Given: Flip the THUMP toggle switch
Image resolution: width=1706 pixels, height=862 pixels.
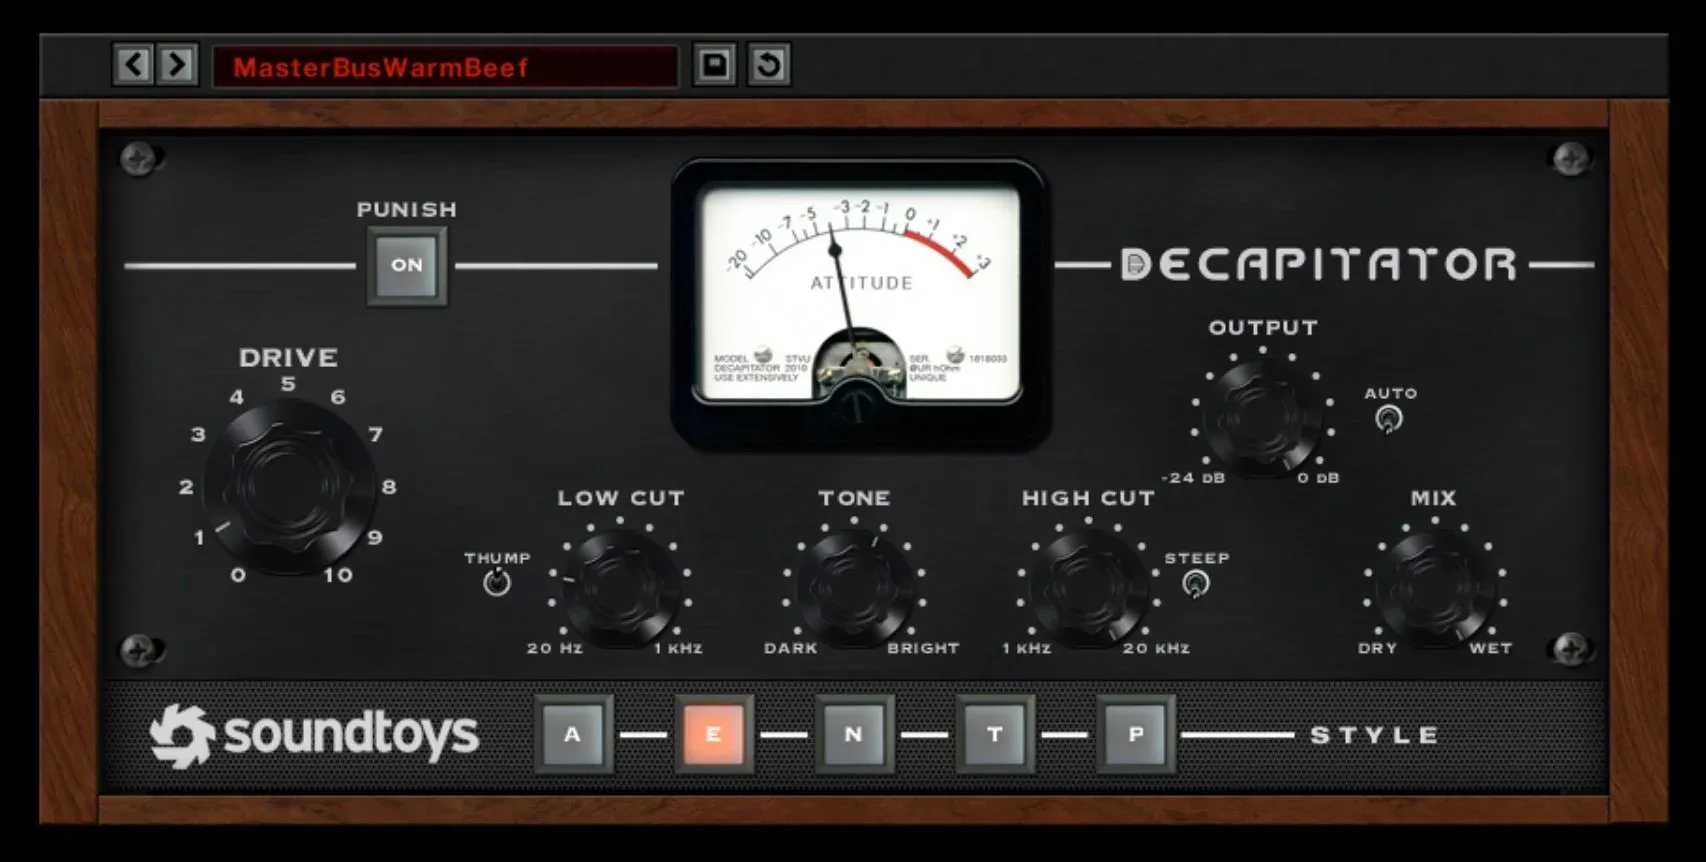Looking at the screenshot, I should [496, 582].
